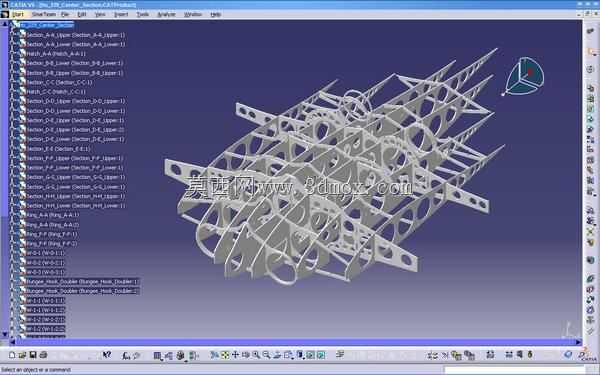Open the Start menu
This screenshot has width=600, height=375.
coord(18,14)
